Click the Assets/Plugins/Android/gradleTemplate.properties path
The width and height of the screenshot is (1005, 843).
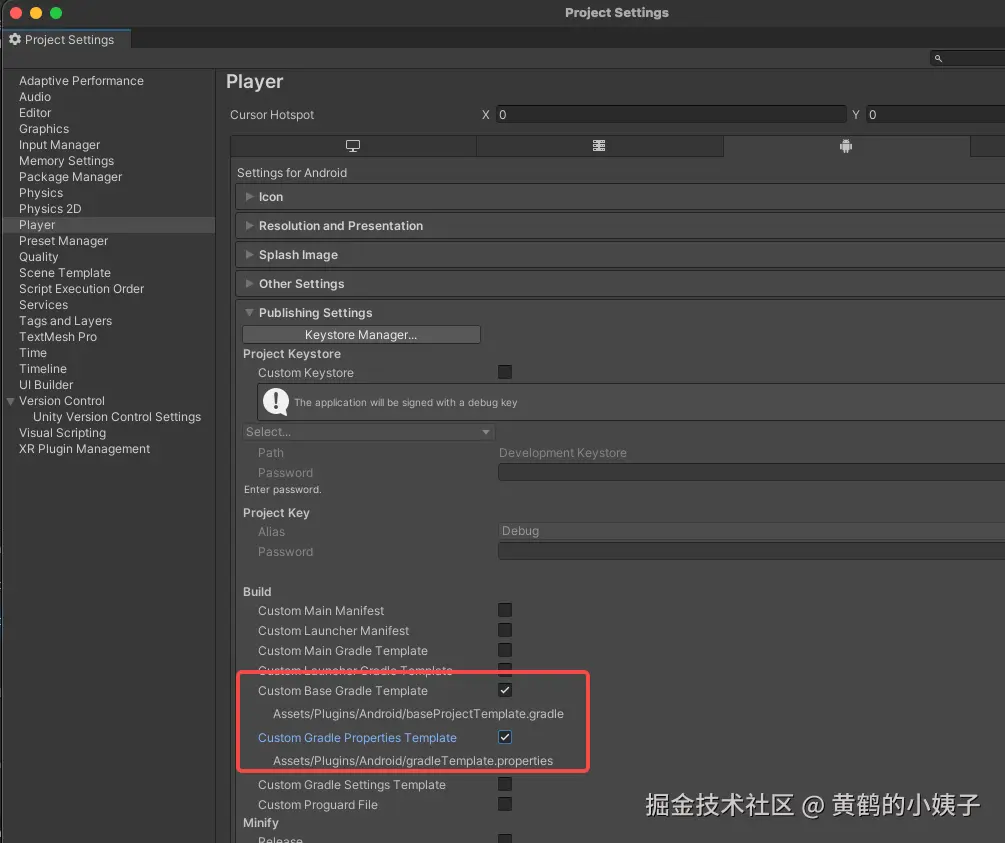[x=413, y=761]
